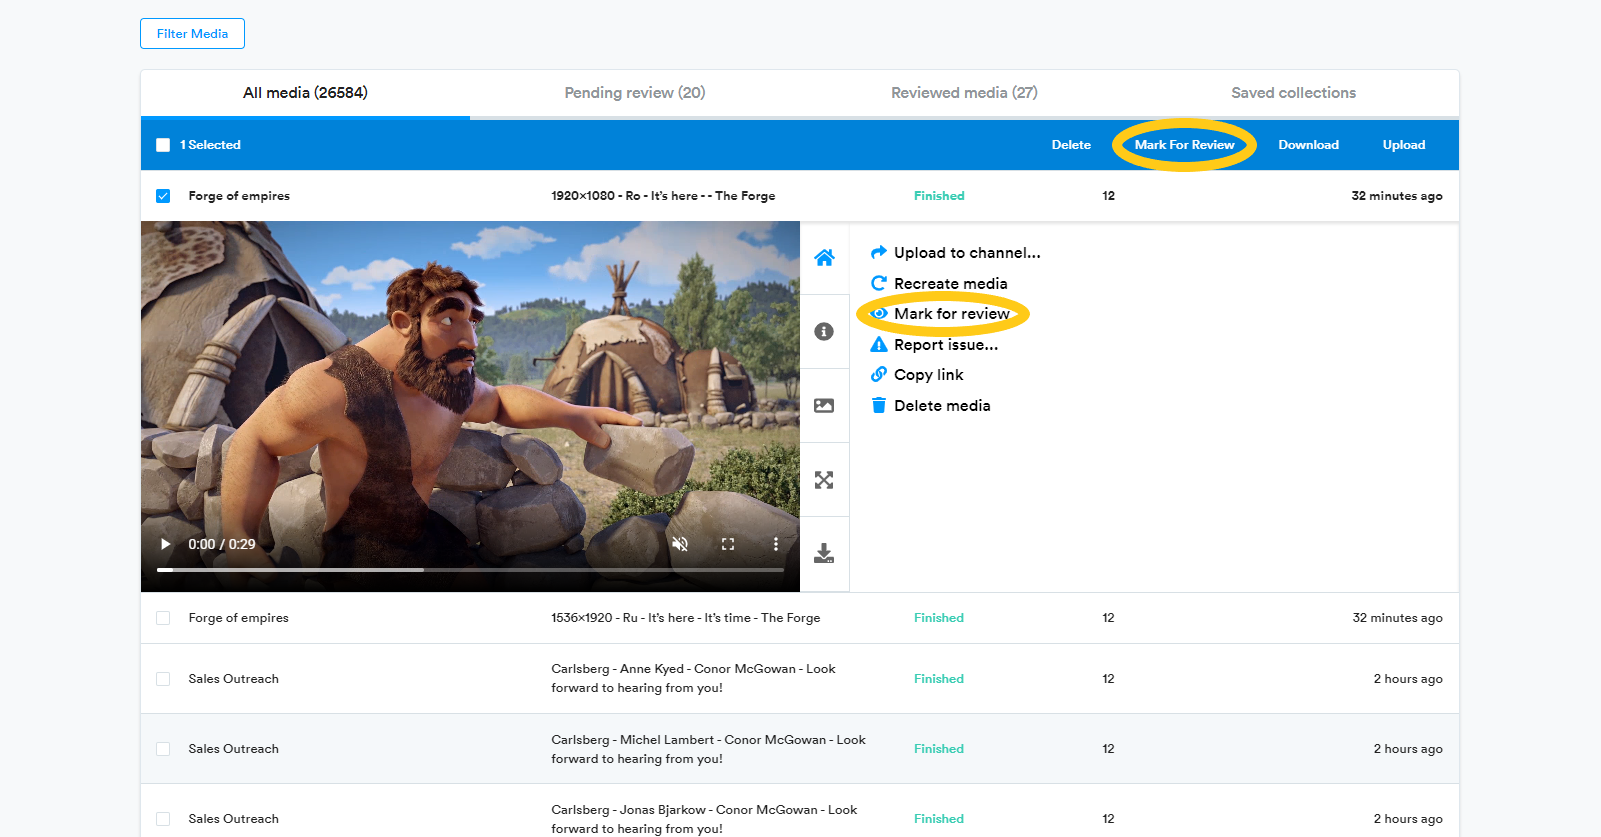The image size is (1601, 837).
Task: Open the image thumbnail panel icon
Action: point(824,406)
